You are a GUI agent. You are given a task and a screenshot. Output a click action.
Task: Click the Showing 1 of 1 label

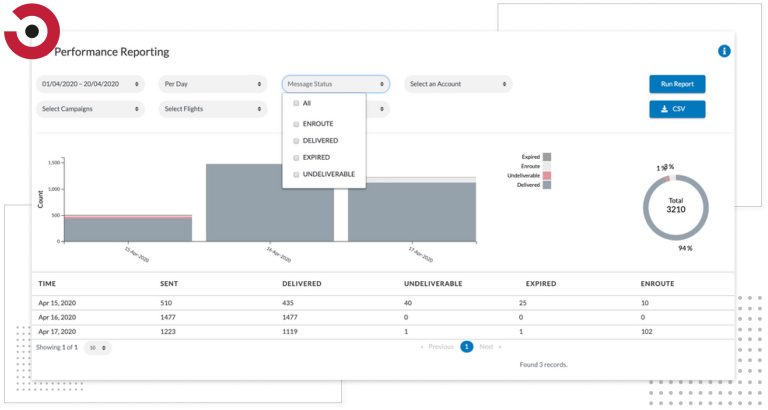(57, 347)
